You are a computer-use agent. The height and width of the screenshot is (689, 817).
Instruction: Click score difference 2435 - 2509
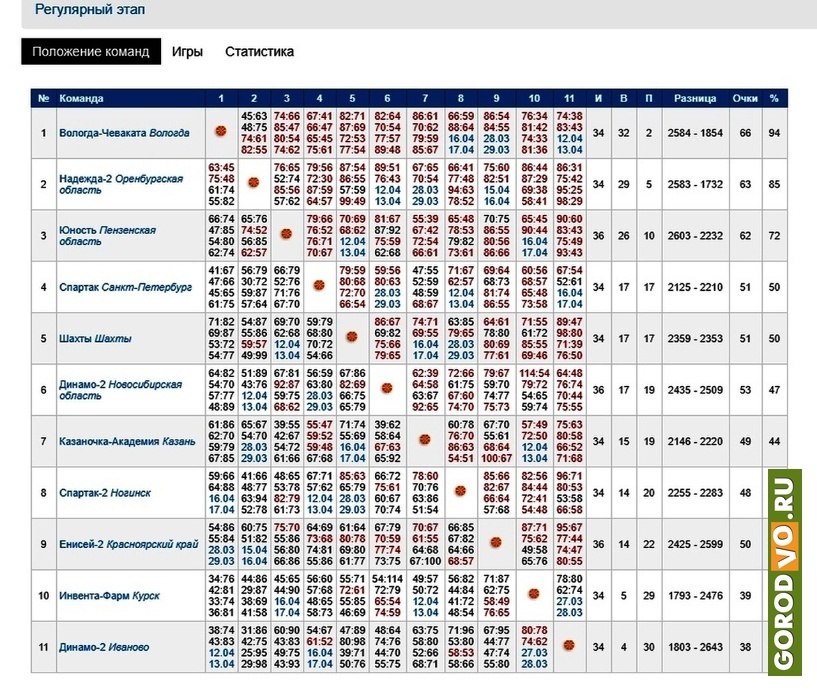click(x=695, y=390)
